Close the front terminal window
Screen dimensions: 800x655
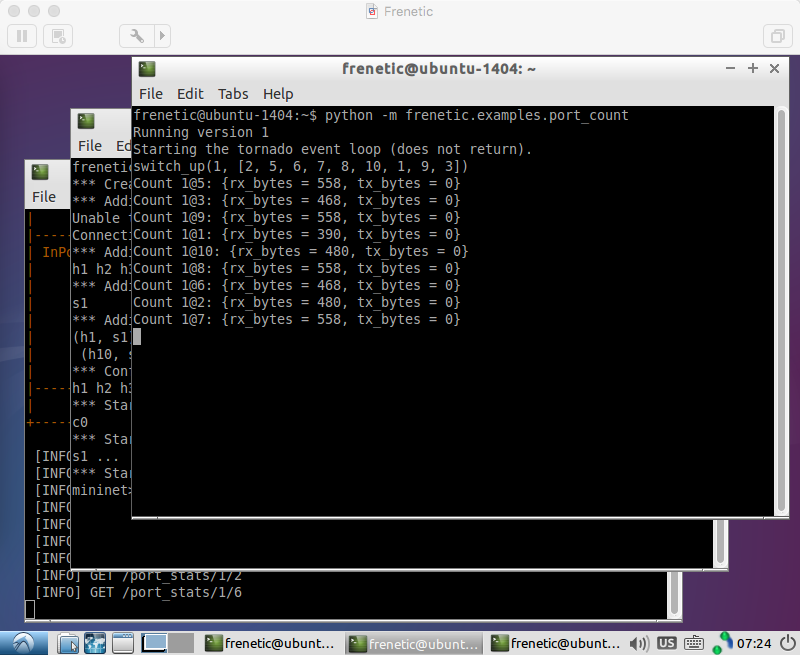click(774, 68)
